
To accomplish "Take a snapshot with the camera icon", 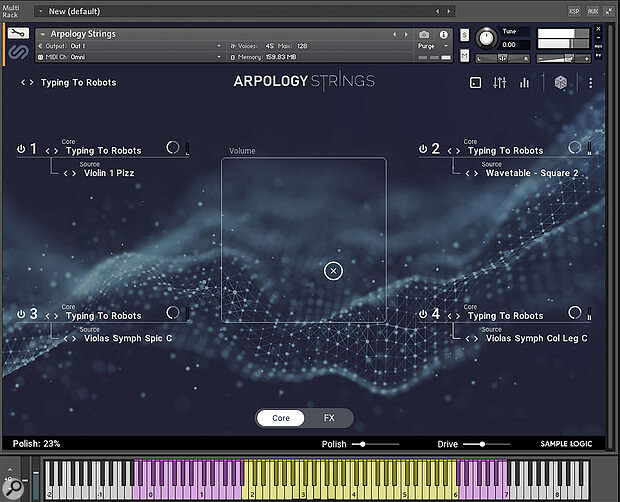I will pyautogui.click(x=424, y=35).
